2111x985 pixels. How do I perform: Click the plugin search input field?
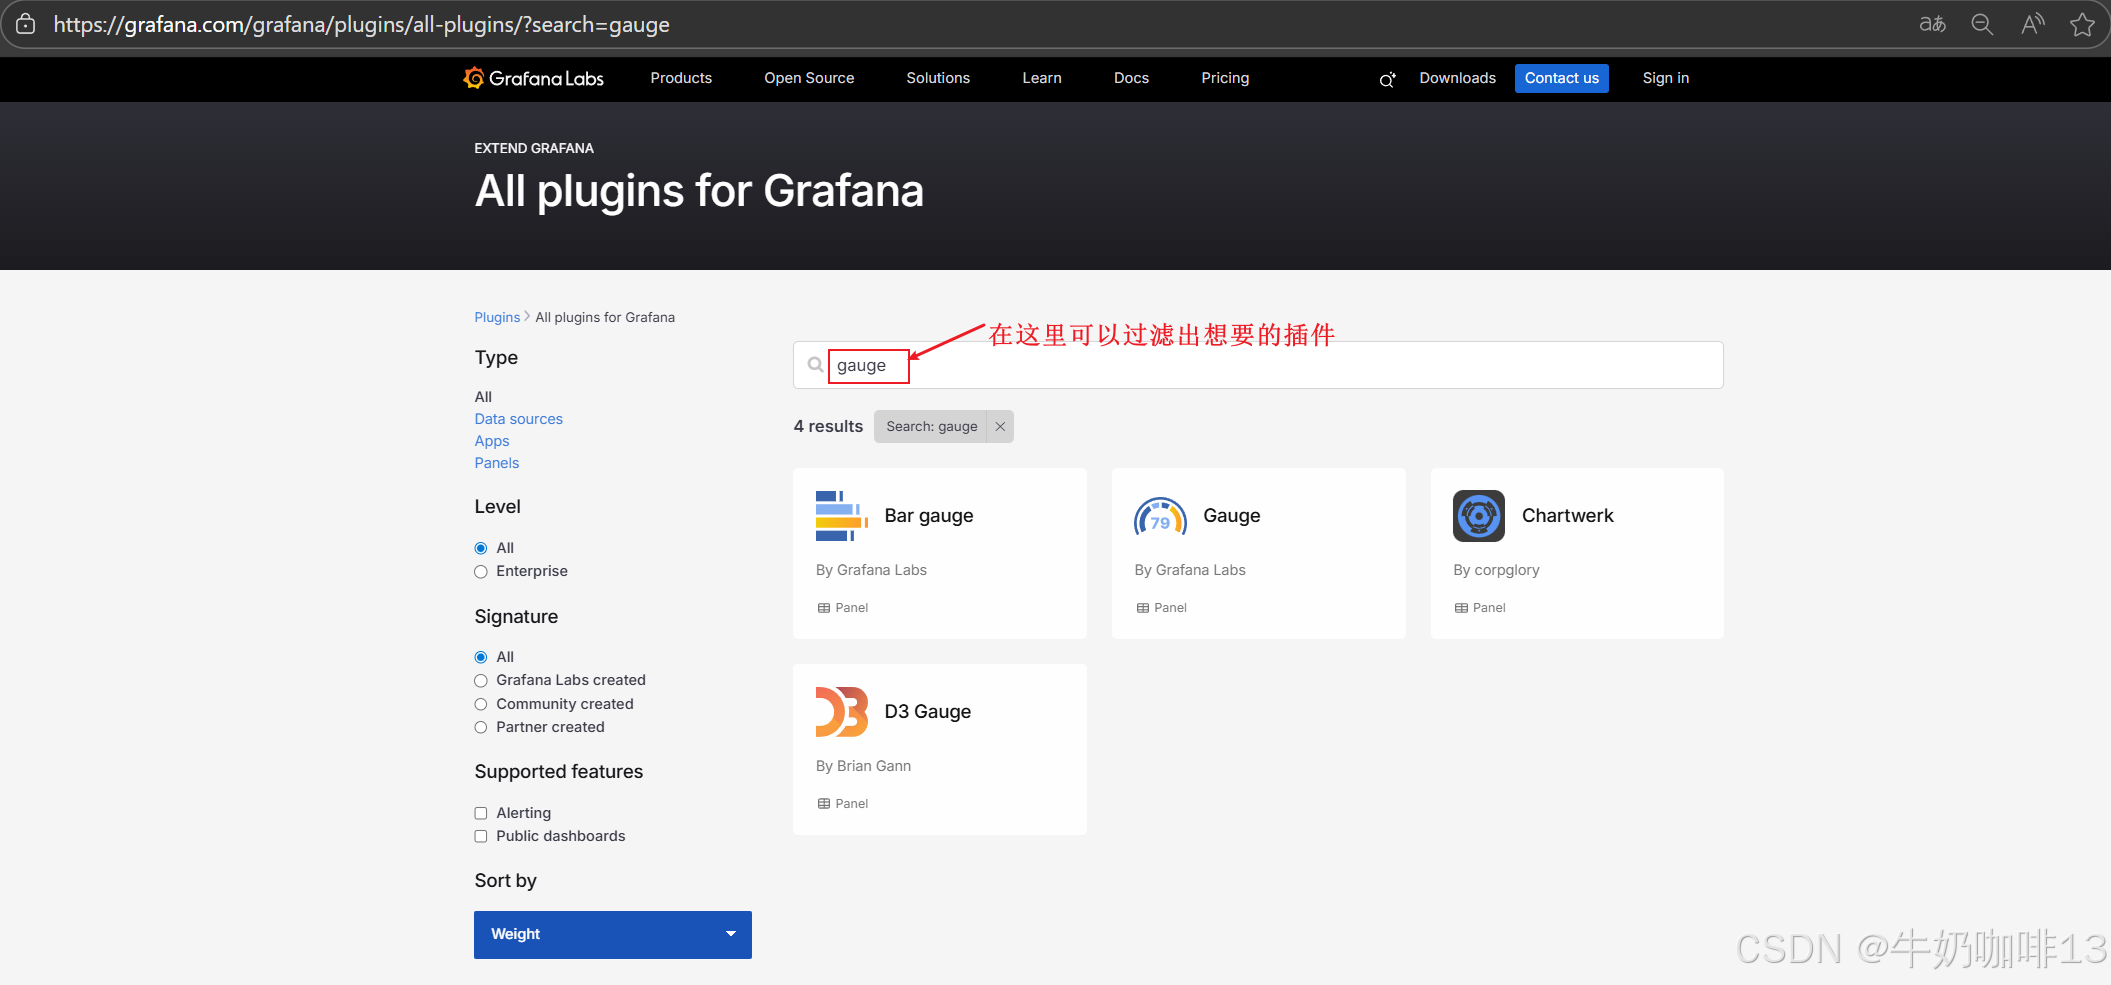click(x=1258, y=365)
